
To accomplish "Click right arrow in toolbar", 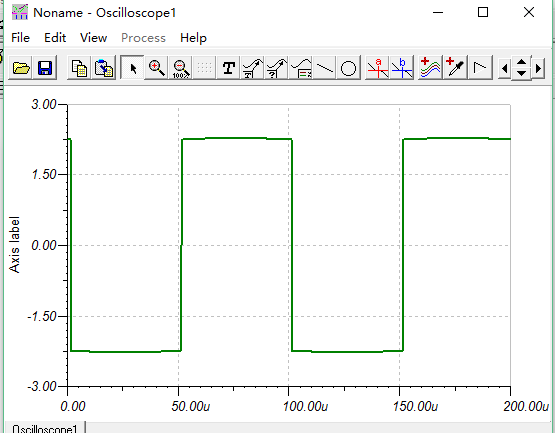I will point(538,68).
